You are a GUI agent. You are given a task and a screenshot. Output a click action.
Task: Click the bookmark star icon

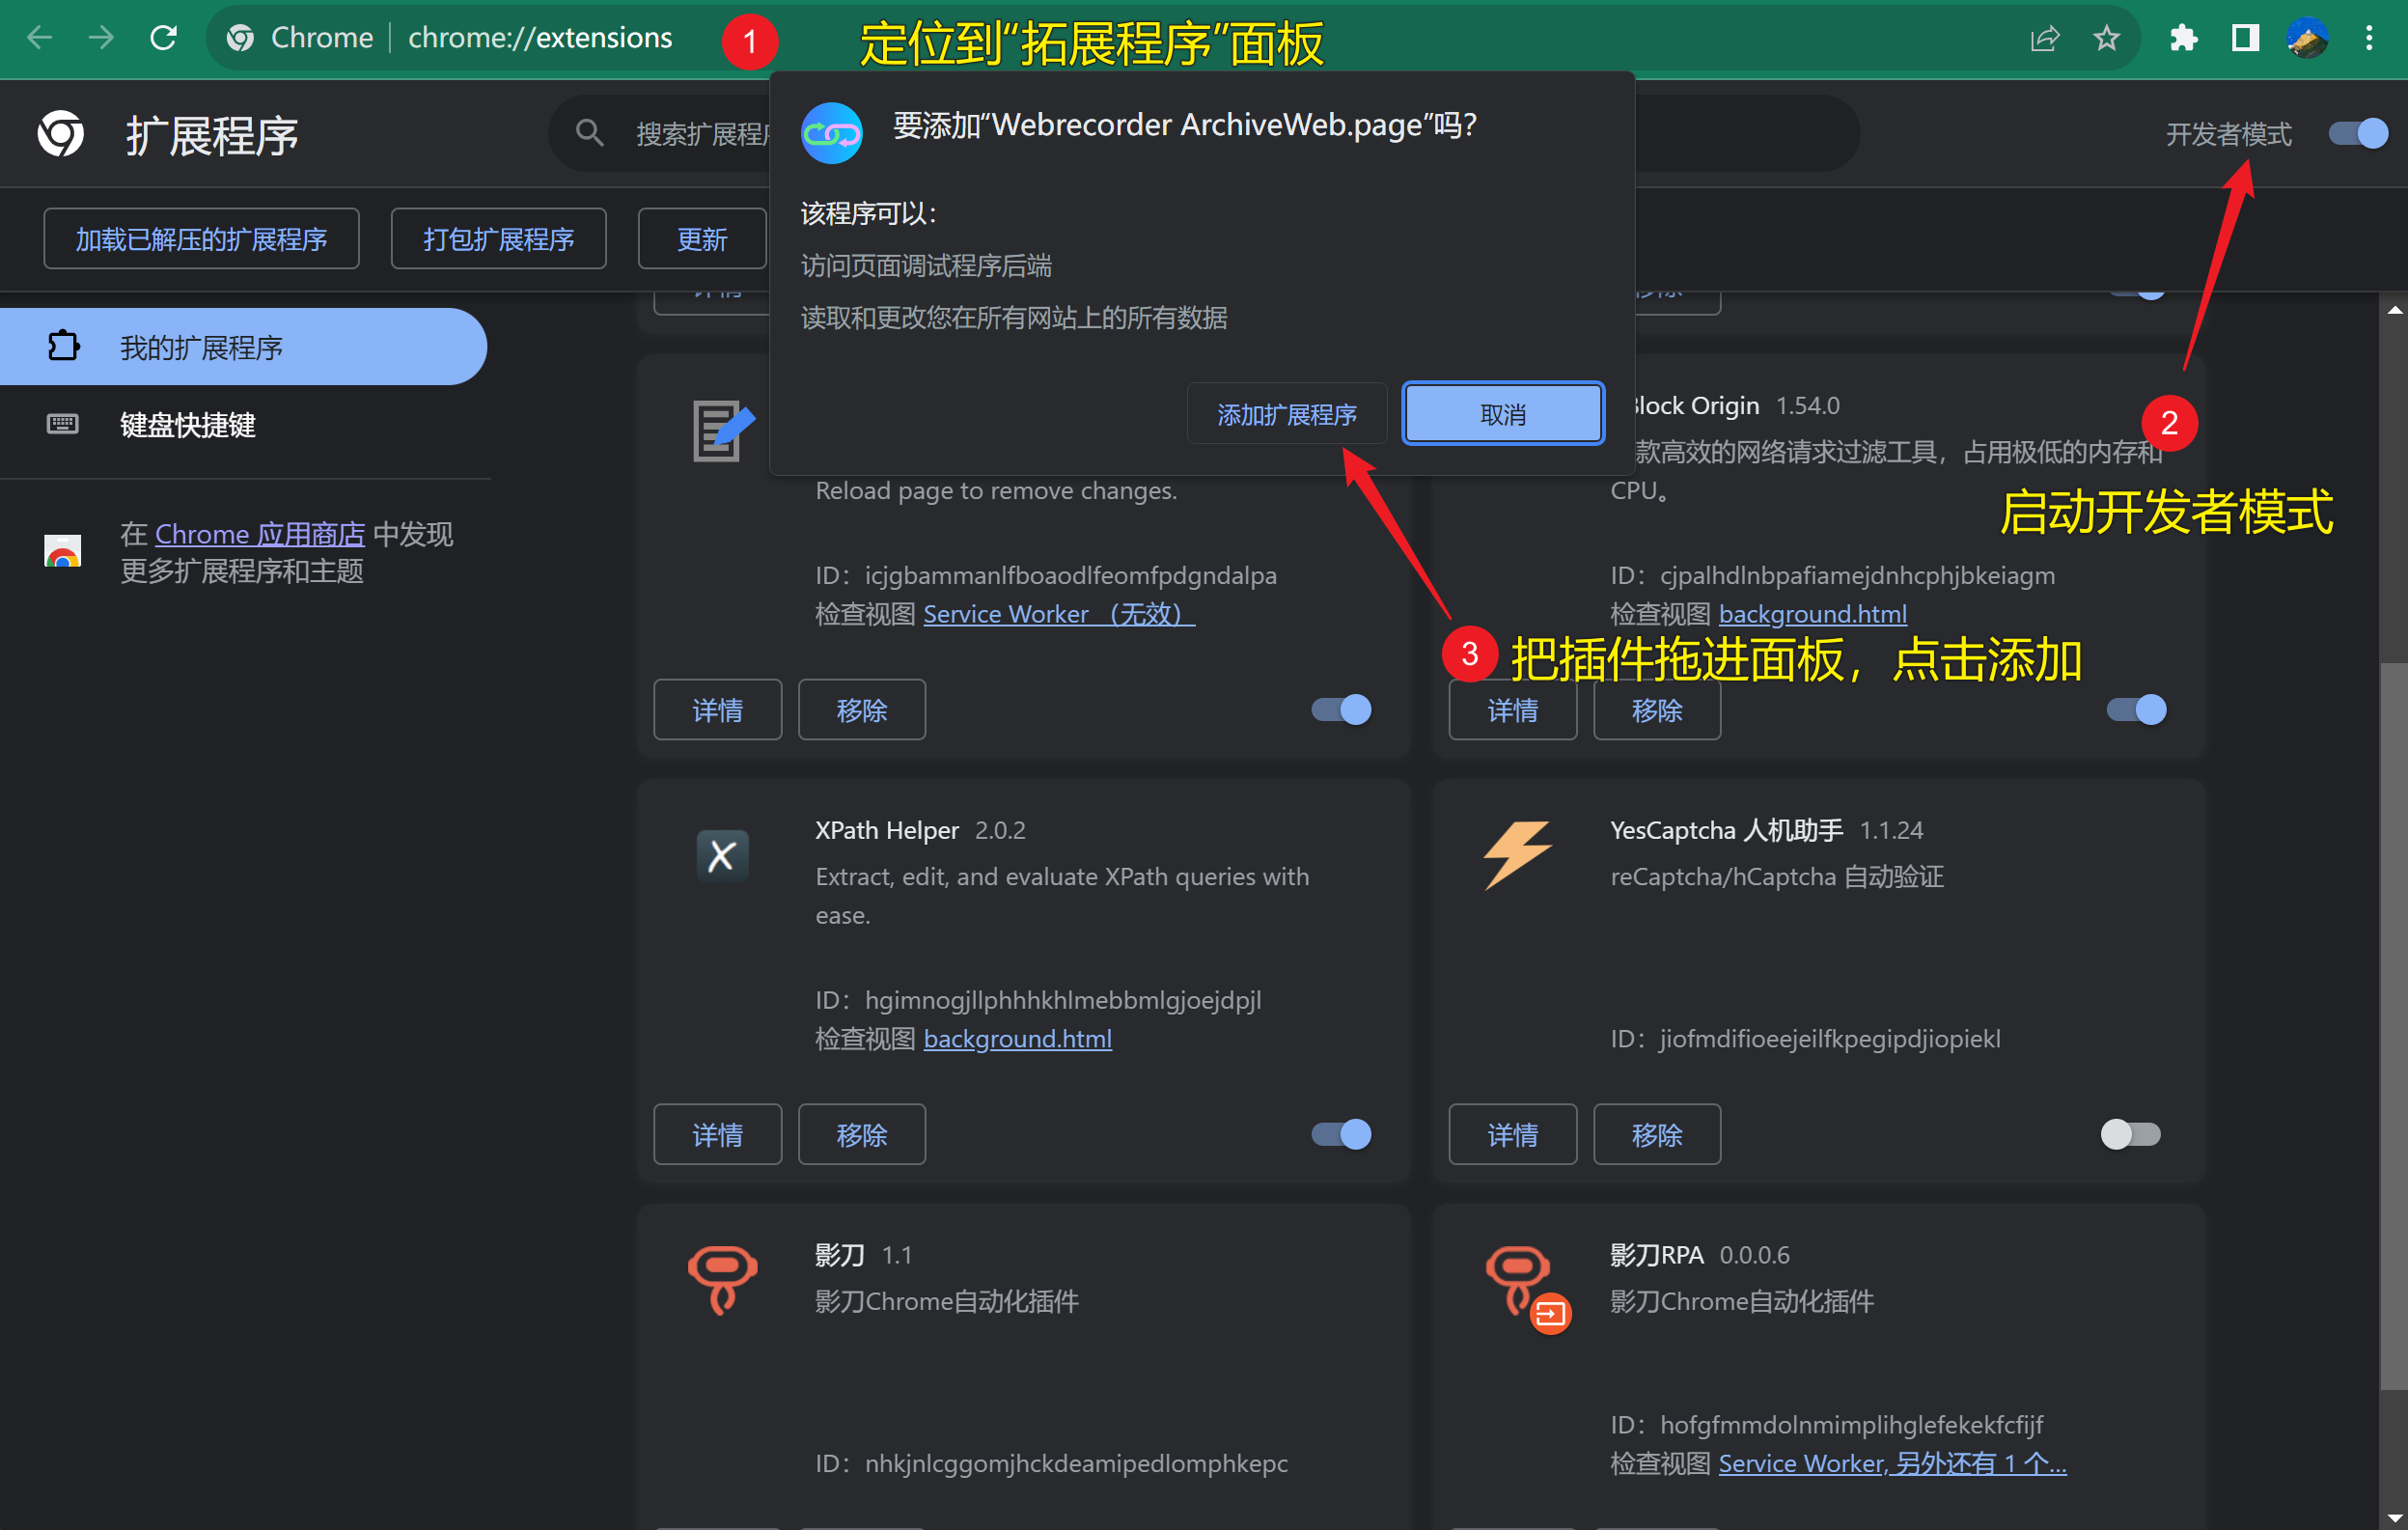[2106, 38]
